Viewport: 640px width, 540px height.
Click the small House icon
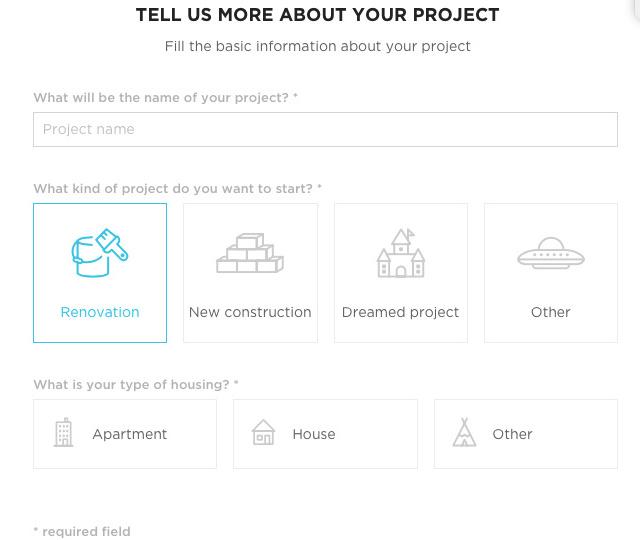click(x=263, y=432)
